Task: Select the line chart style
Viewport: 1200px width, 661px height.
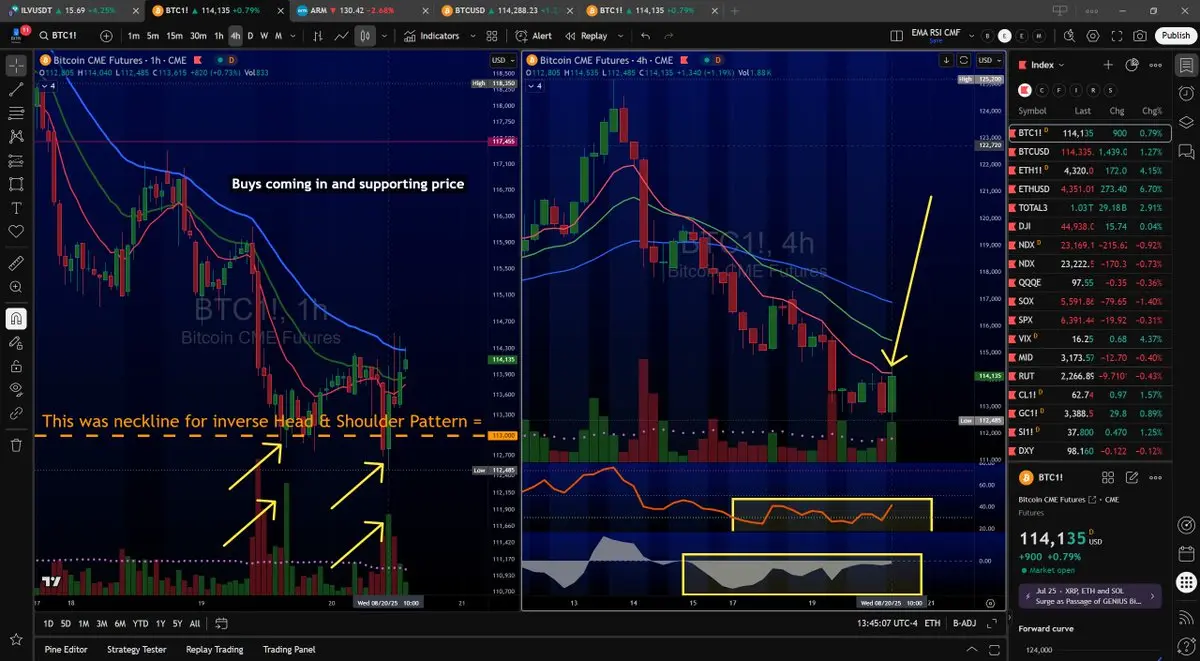Action: pos(341,35)
